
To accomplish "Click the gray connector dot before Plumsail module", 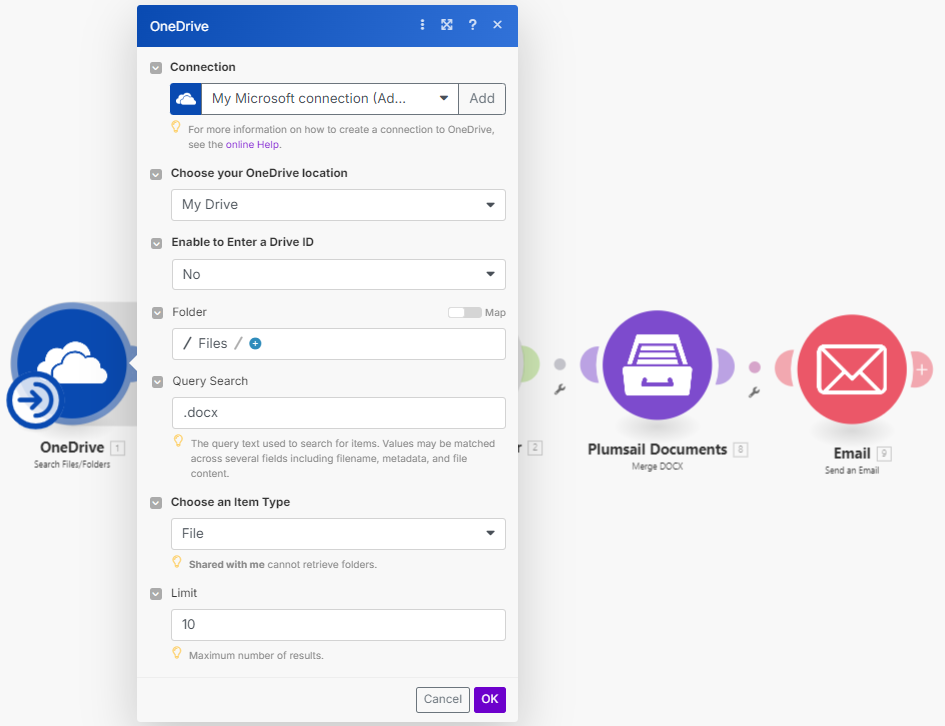I will 560,364.
